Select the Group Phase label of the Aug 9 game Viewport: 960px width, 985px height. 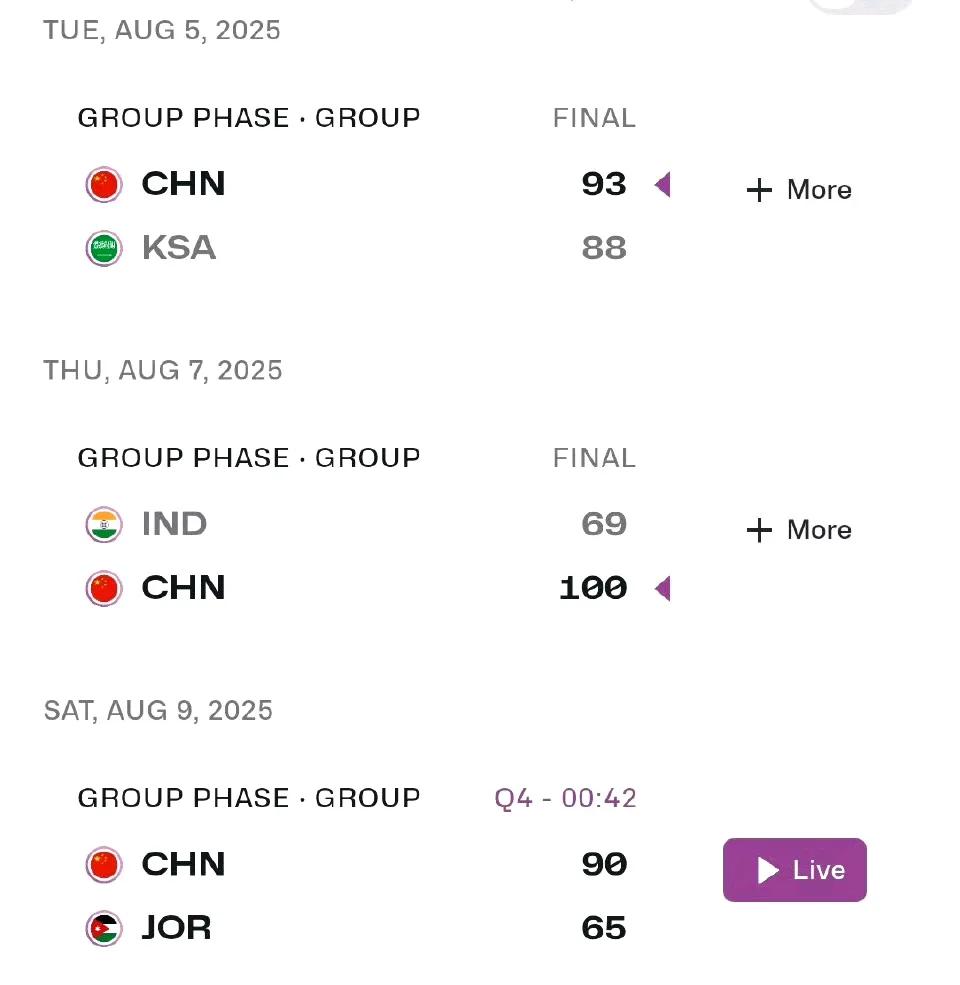click(x=249, y=798)
